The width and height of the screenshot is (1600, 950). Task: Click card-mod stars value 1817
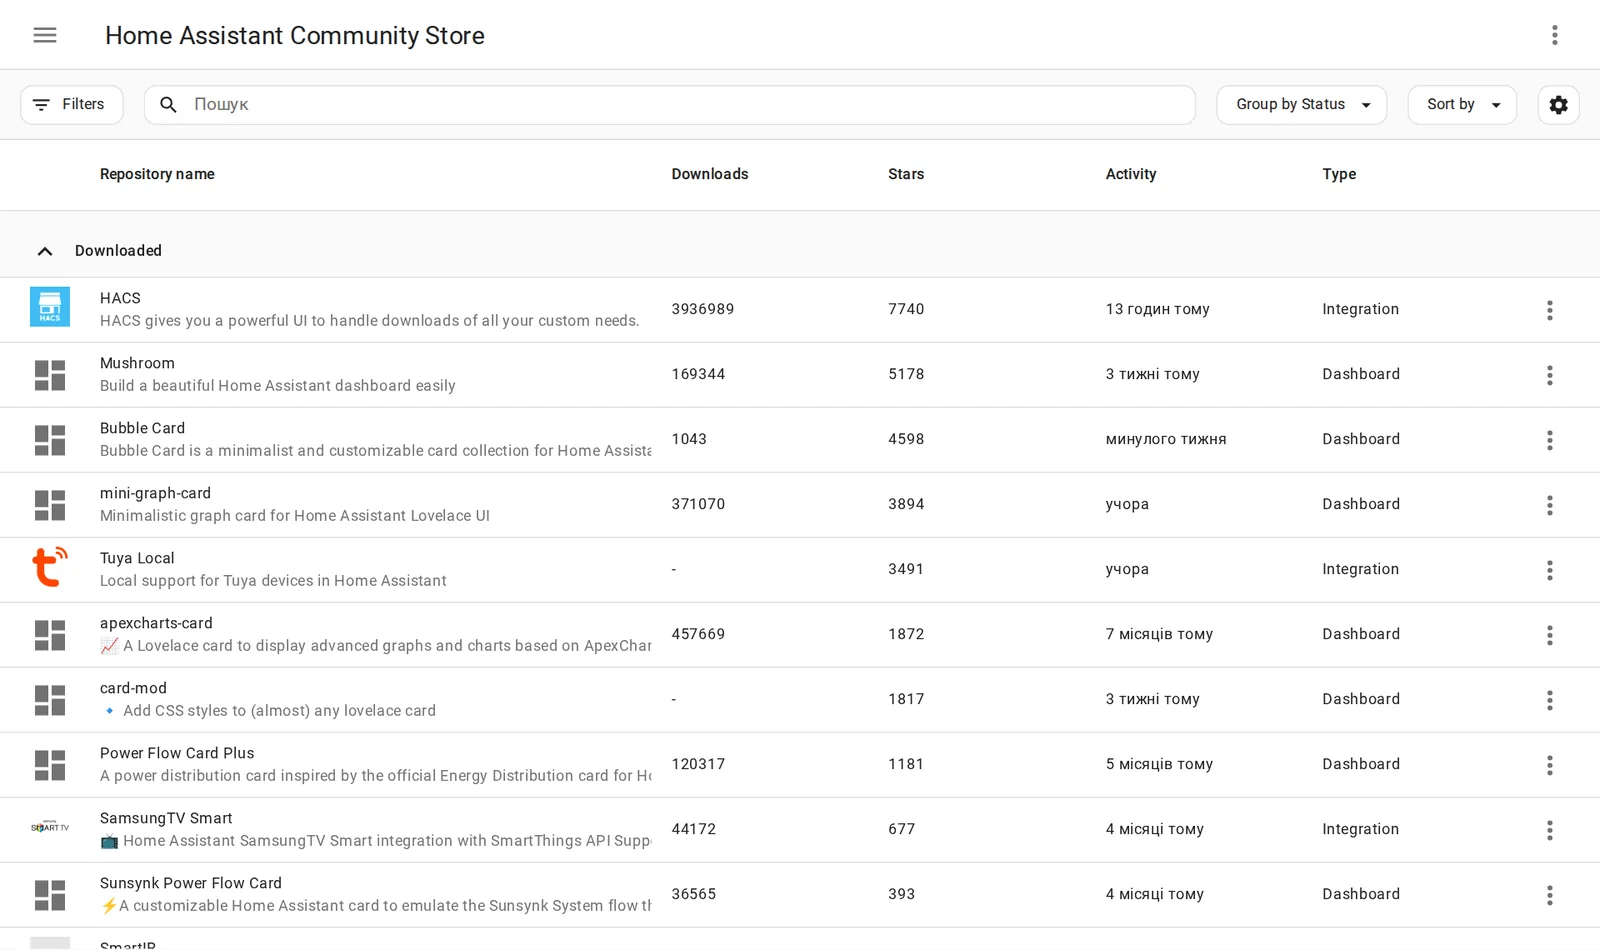(x=906, y=699)
